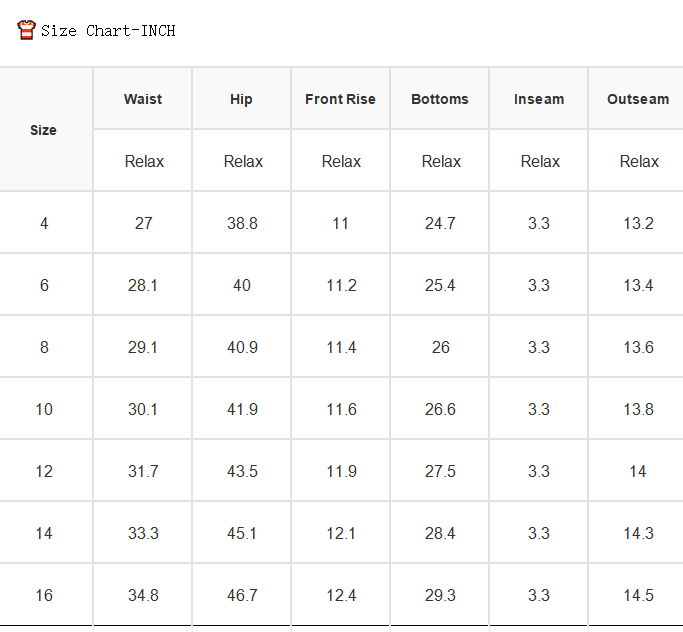
Task: Select hip value 46.7 in last row
Action: pyautogui.click(x=242, y=595)
